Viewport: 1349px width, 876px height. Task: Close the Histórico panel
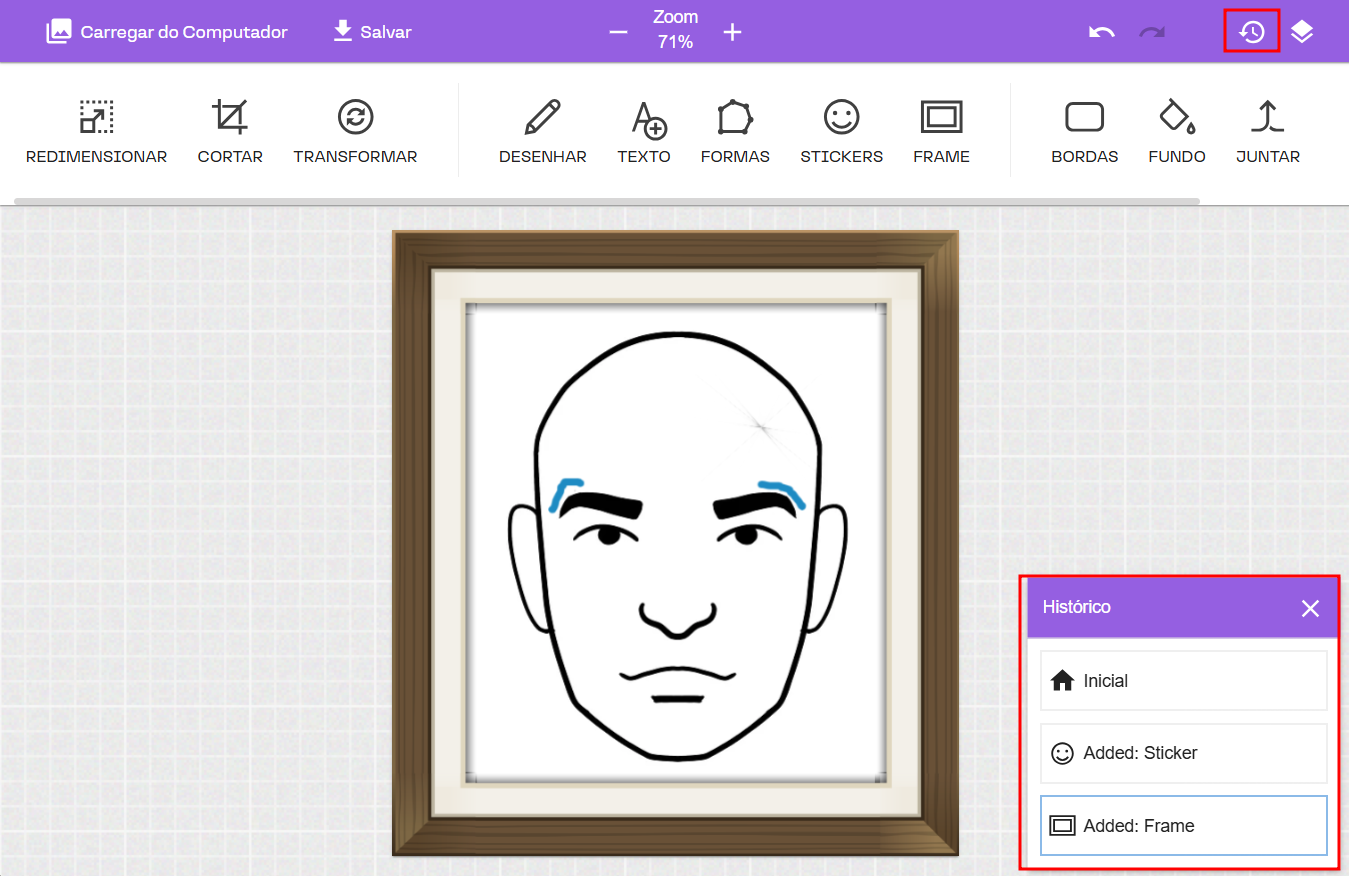[1310, 608]
